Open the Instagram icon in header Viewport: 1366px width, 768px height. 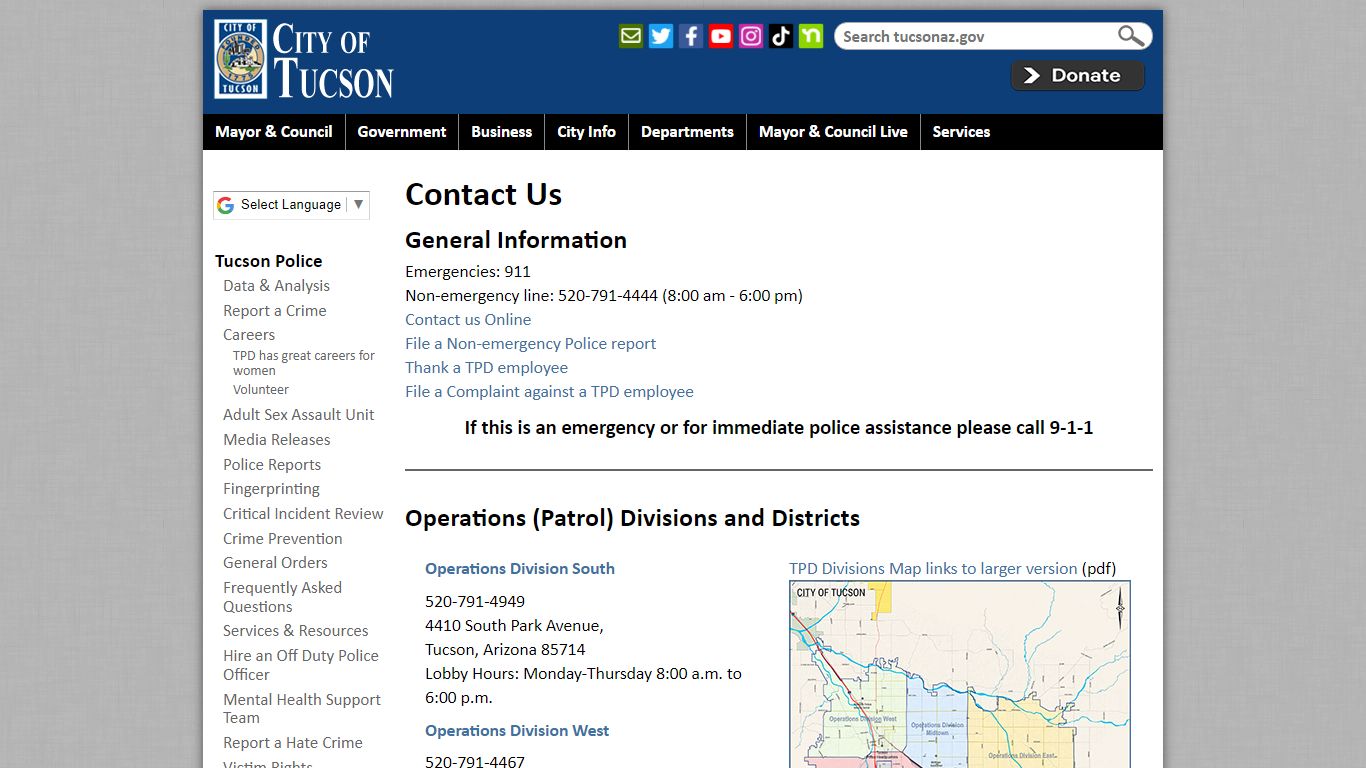(751, 36)
